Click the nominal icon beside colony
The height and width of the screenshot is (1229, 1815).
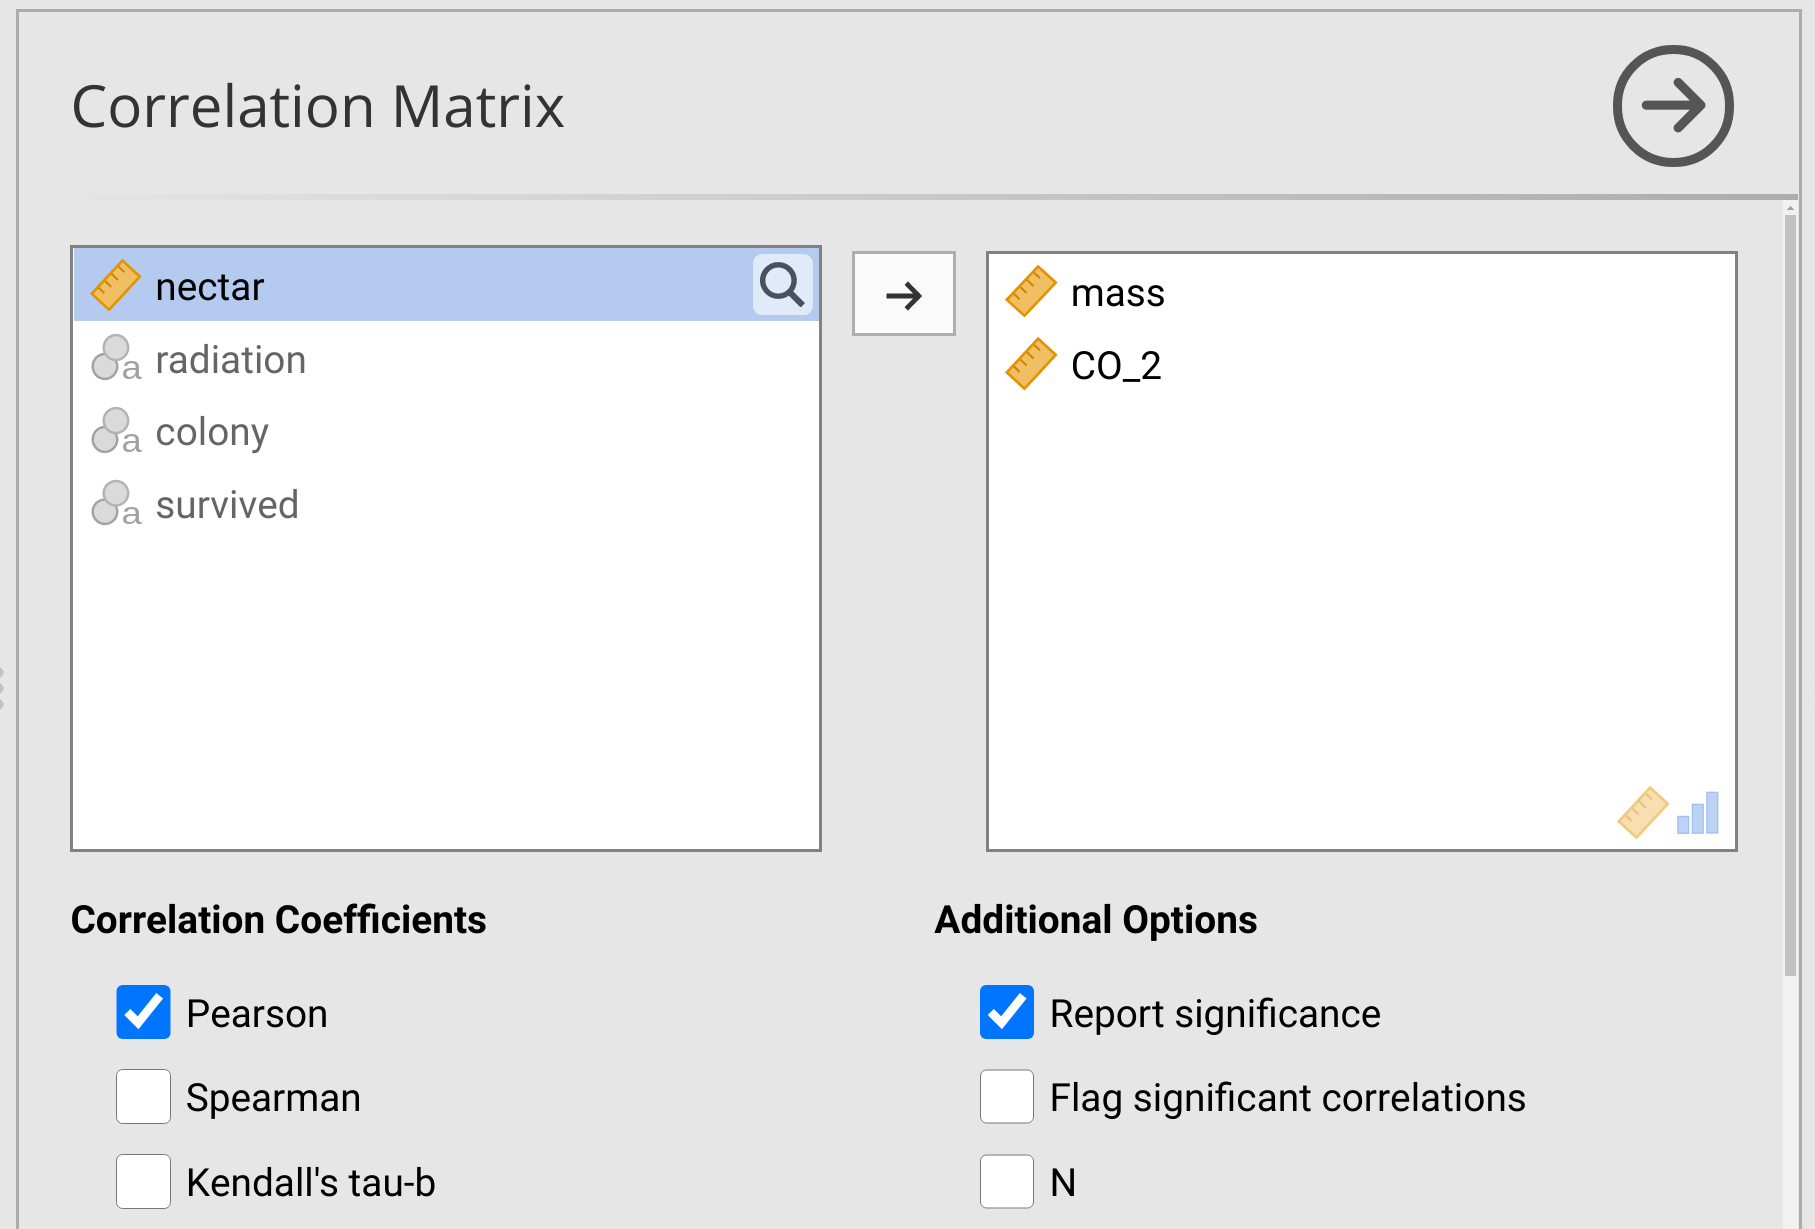pos(115,432)
